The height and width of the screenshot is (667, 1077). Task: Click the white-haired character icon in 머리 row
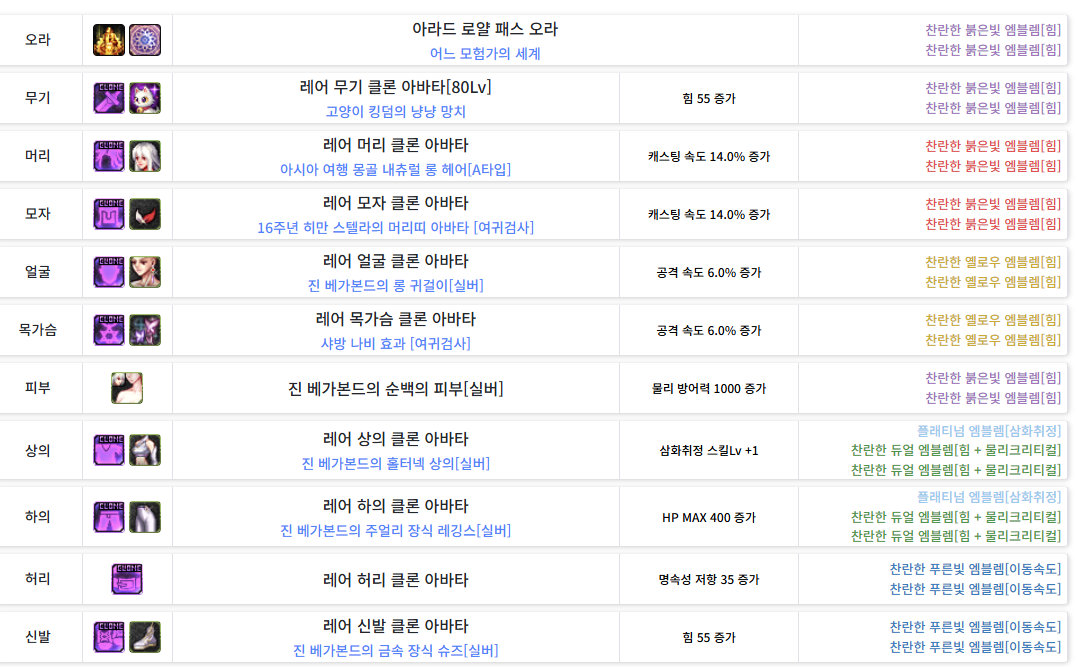pyautogui.click(x=145, y=156)
